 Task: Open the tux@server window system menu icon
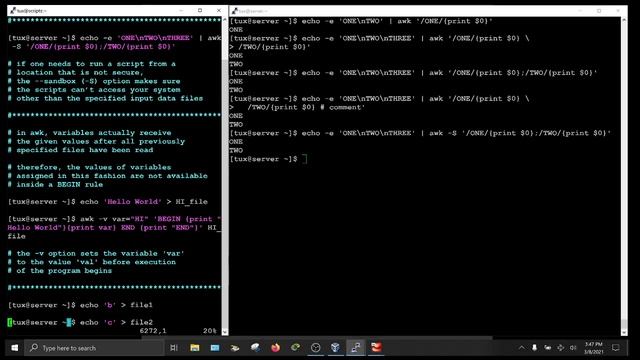(x=235, y=11)
